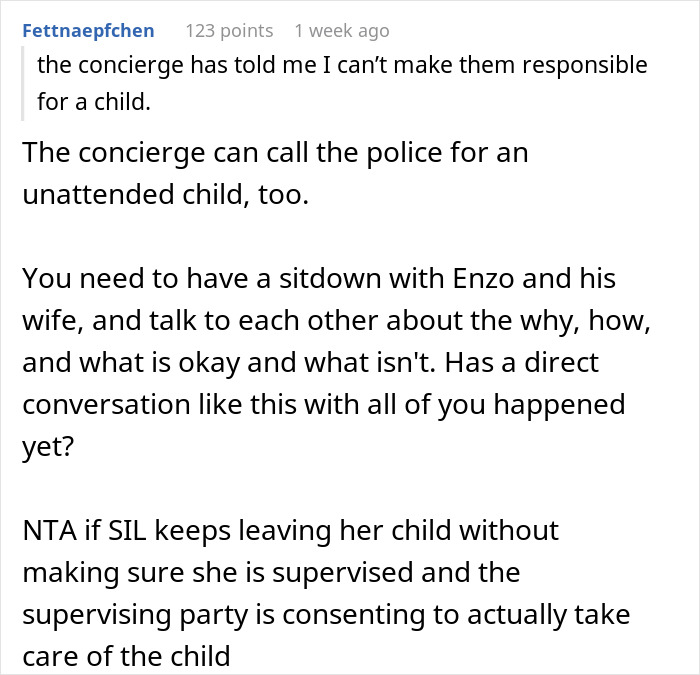Click the quoted line starting 'the concierge has told'
This screenshot has height=675, width=700.
click(x=342, y=66)
